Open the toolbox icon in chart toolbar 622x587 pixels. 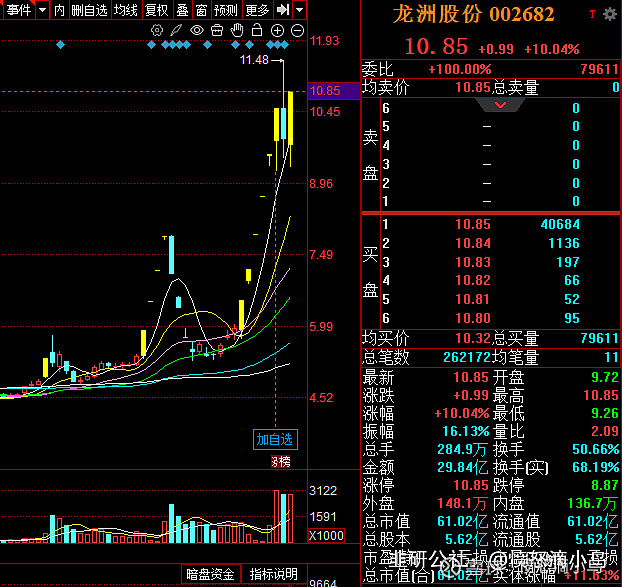click(x=217, y=31)
